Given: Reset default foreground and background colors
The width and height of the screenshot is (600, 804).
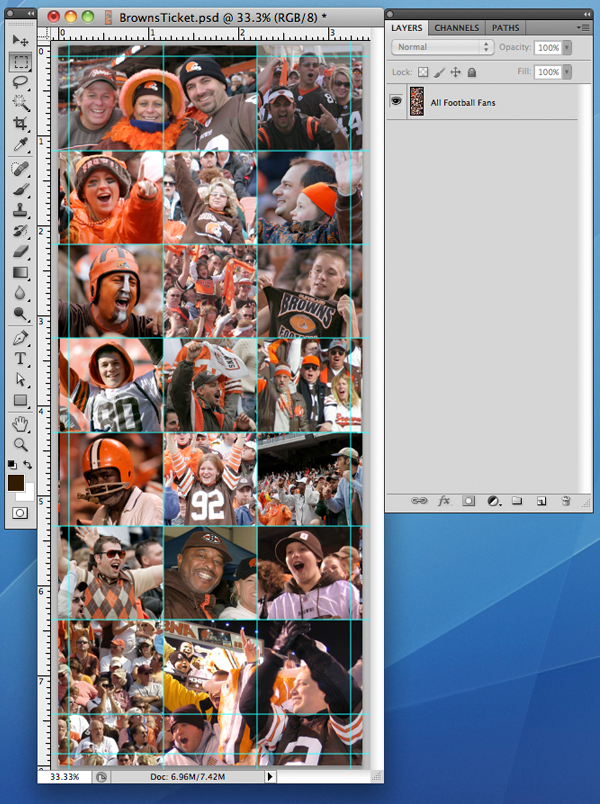Looking at the screenshot, I should coord(12,465).
